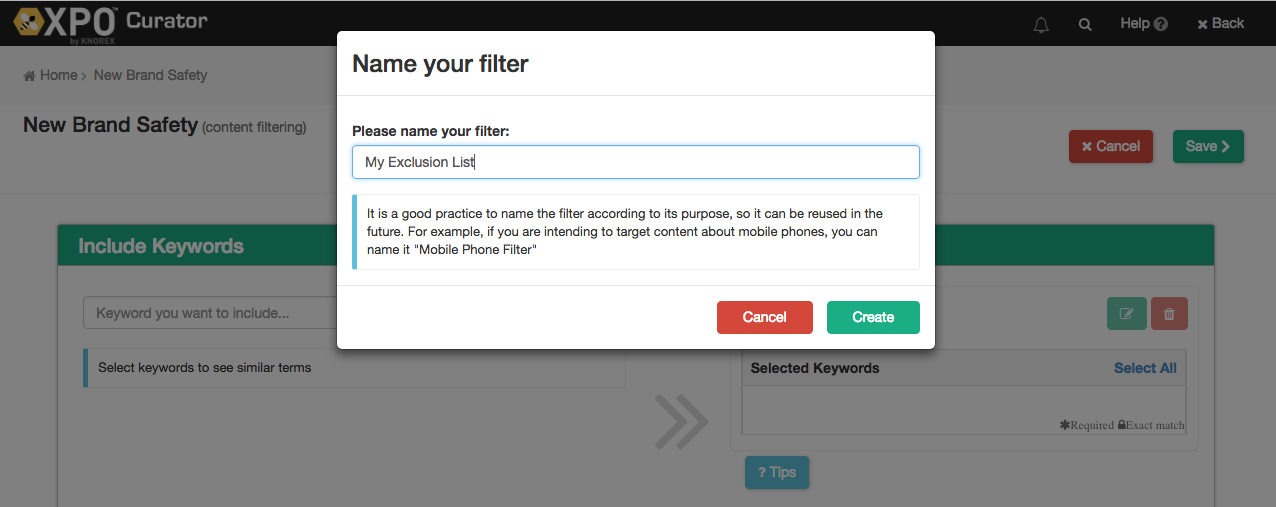This screenshot has height=507, width=1276.
Task: Click the double chevron arrow between panels
Action: click(x=681, y=421)
